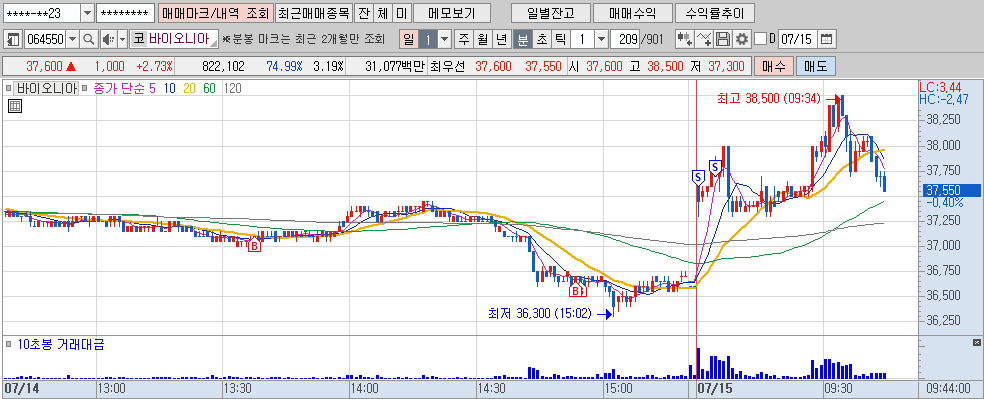Select the 초 second period toggle
This screenshot has width=984, height=399.
pos(541,39)
